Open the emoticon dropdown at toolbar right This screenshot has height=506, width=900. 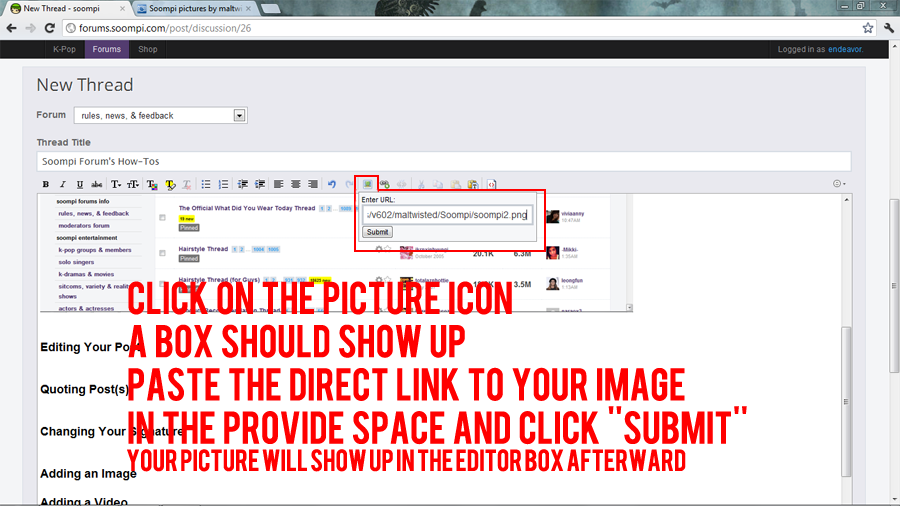839,184
